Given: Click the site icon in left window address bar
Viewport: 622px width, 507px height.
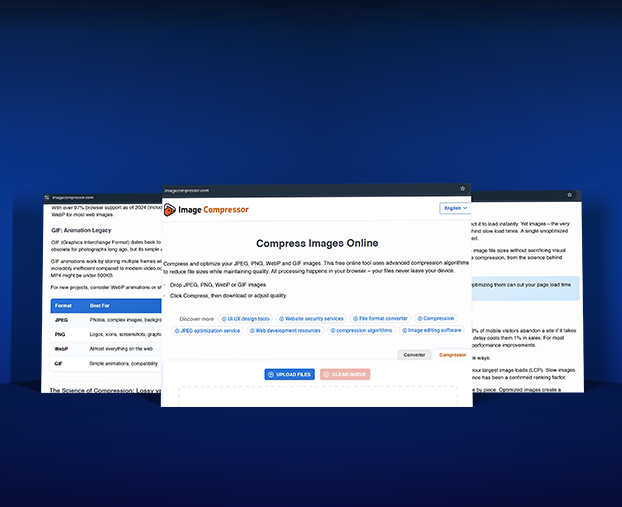Looking at the screenshot, I should [x=47, y=198].
